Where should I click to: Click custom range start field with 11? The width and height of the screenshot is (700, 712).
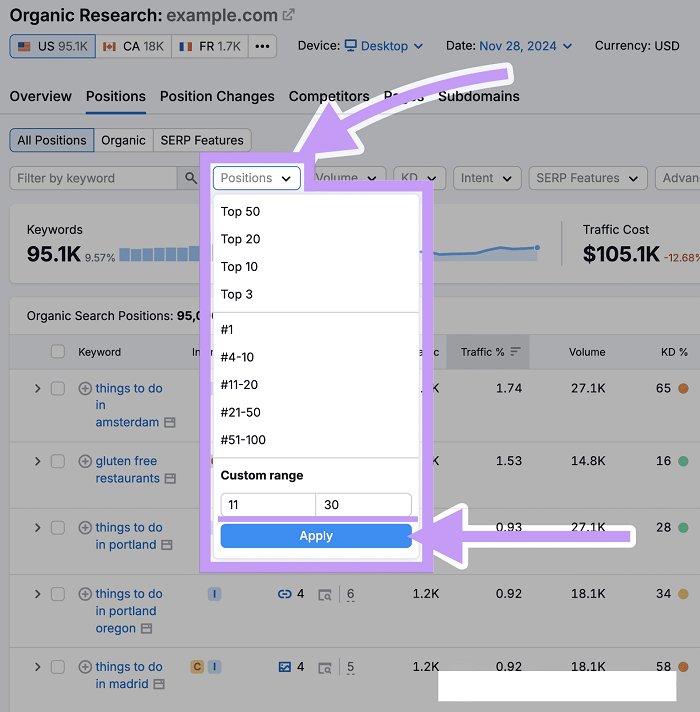[x=268, y=504]
